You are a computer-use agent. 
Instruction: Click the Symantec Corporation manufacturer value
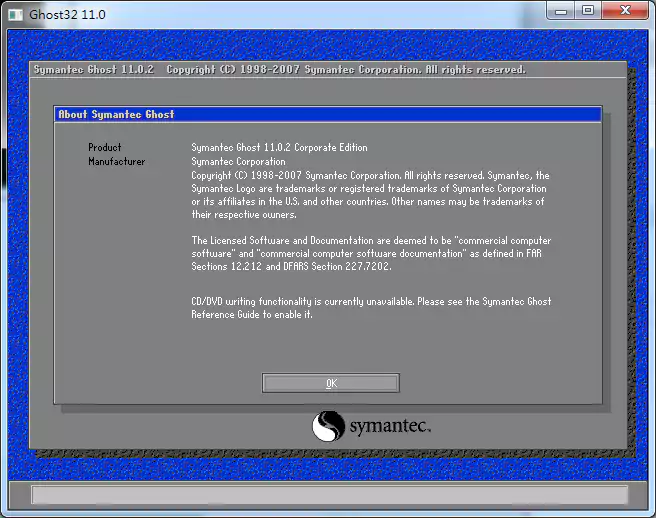point(238,162)
